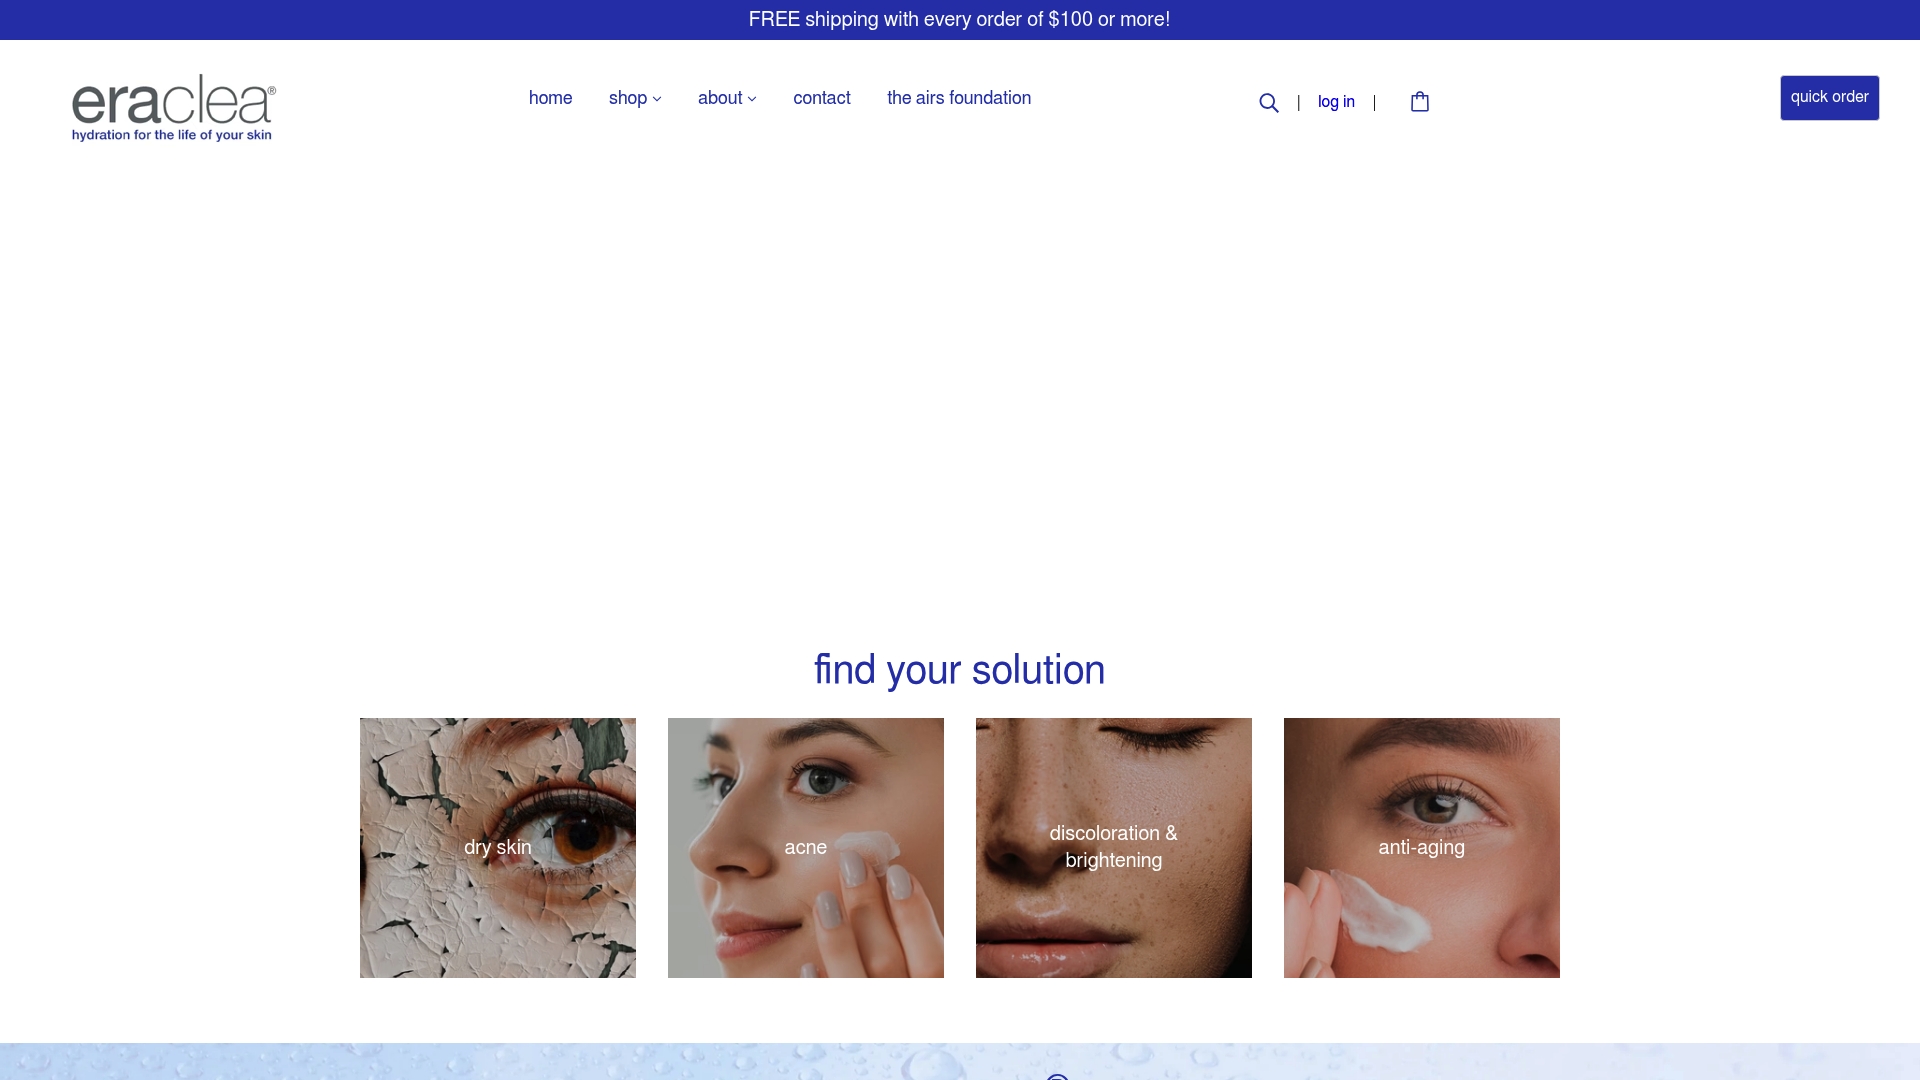
Task: Select the anti-aging solution tile
Action: [1422, 848]
